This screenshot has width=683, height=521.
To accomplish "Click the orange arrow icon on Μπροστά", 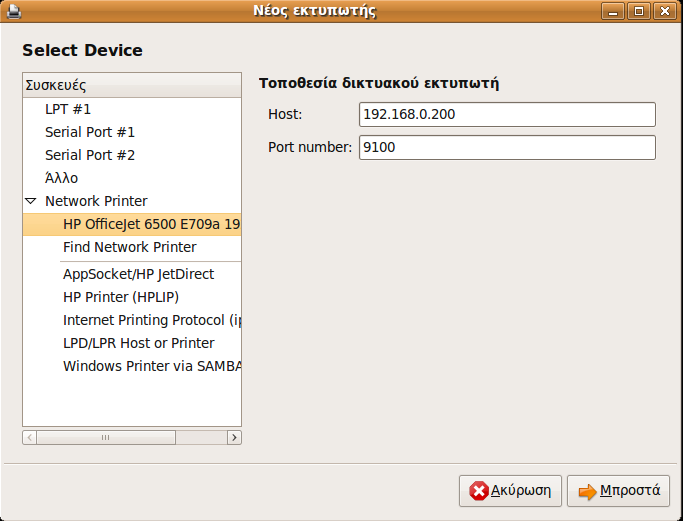I will pos(587,491).
